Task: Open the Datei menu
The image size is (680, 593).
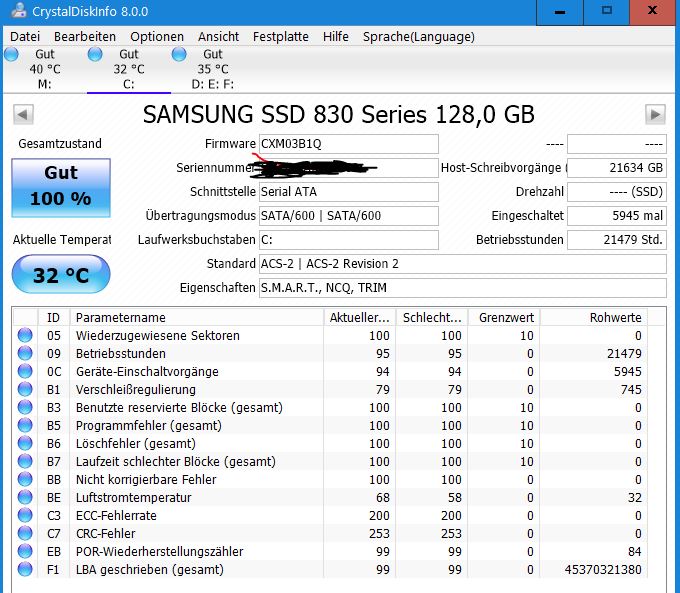Action: pos(25,37)
